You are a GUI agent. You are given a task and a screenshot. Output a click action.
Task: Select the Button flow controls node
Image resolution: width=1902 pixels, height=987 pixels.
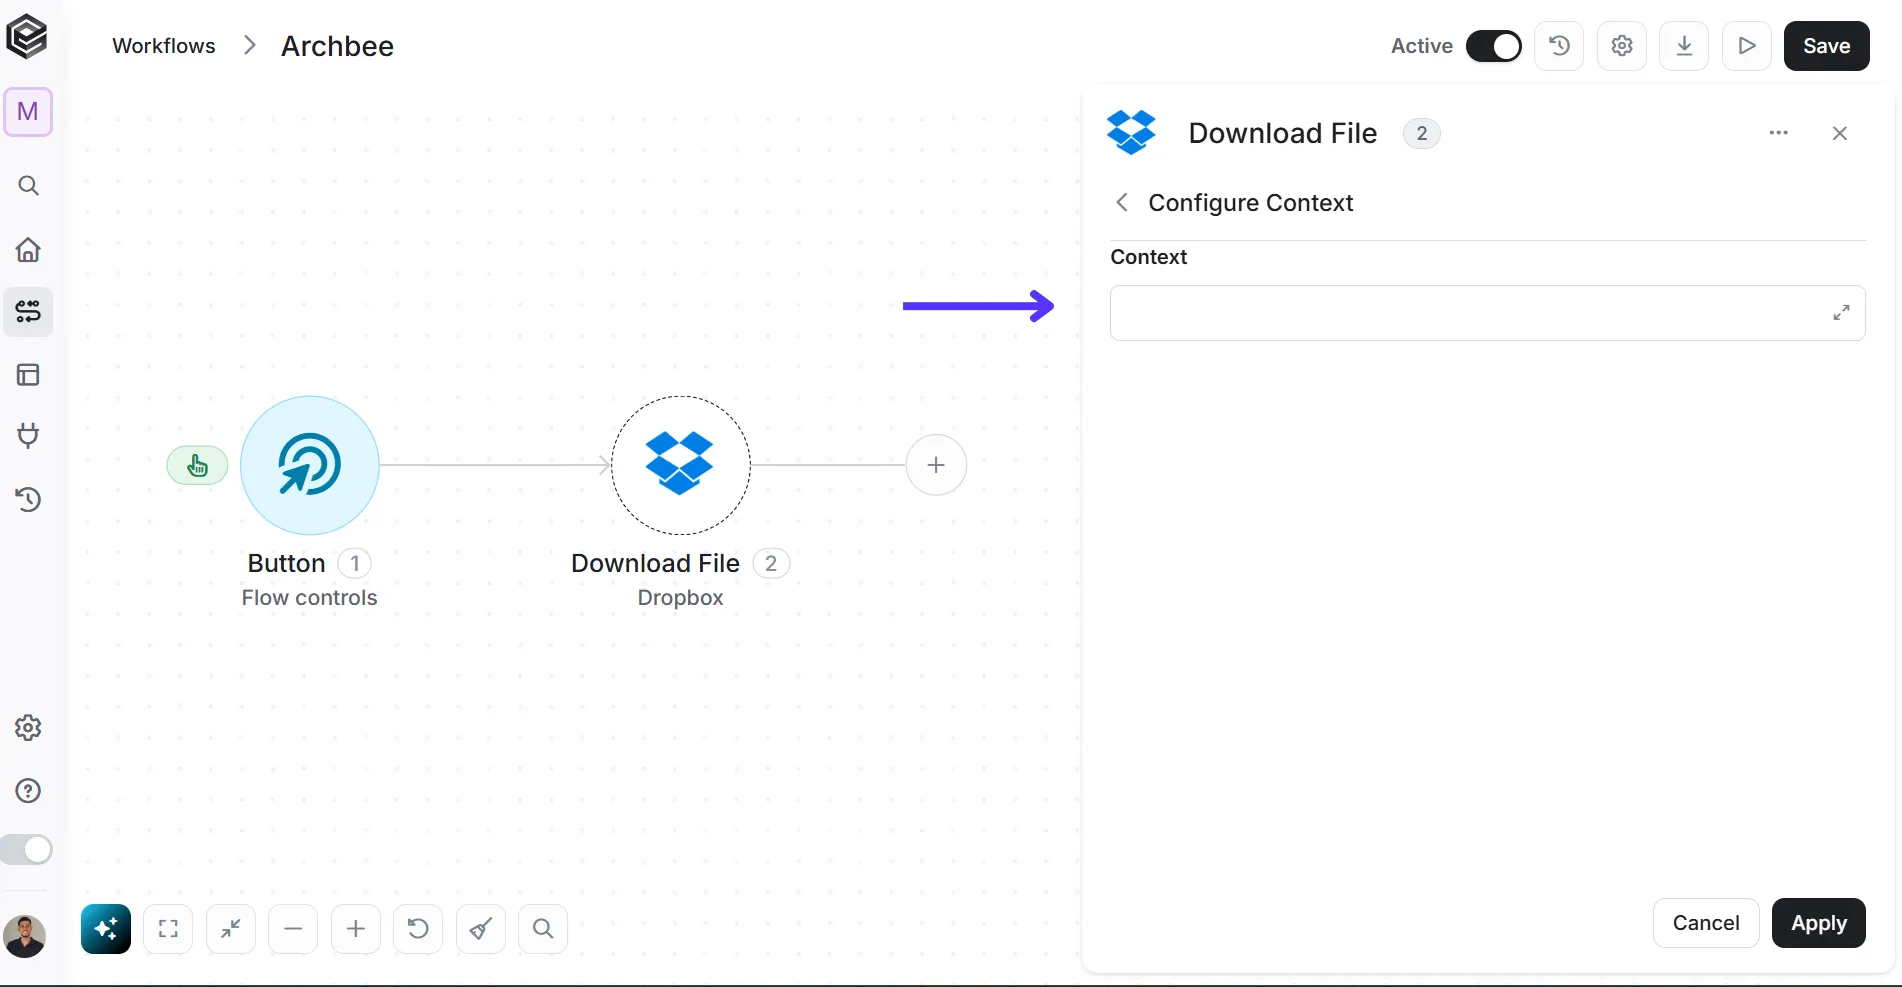point(310,465)
